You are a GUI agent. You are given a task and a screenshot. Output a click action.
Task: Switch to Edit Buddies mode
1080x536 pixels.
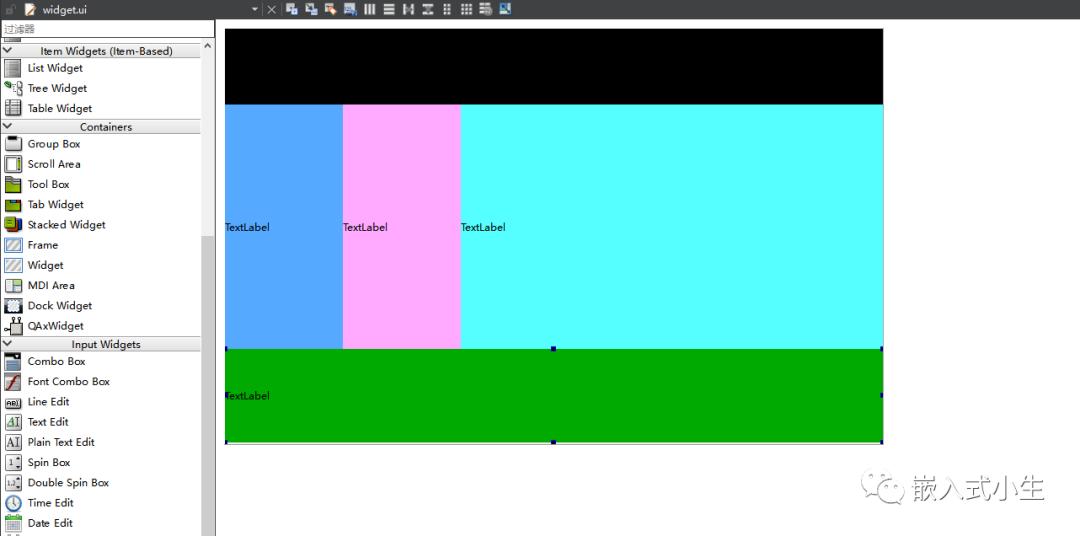click(331, 9)
